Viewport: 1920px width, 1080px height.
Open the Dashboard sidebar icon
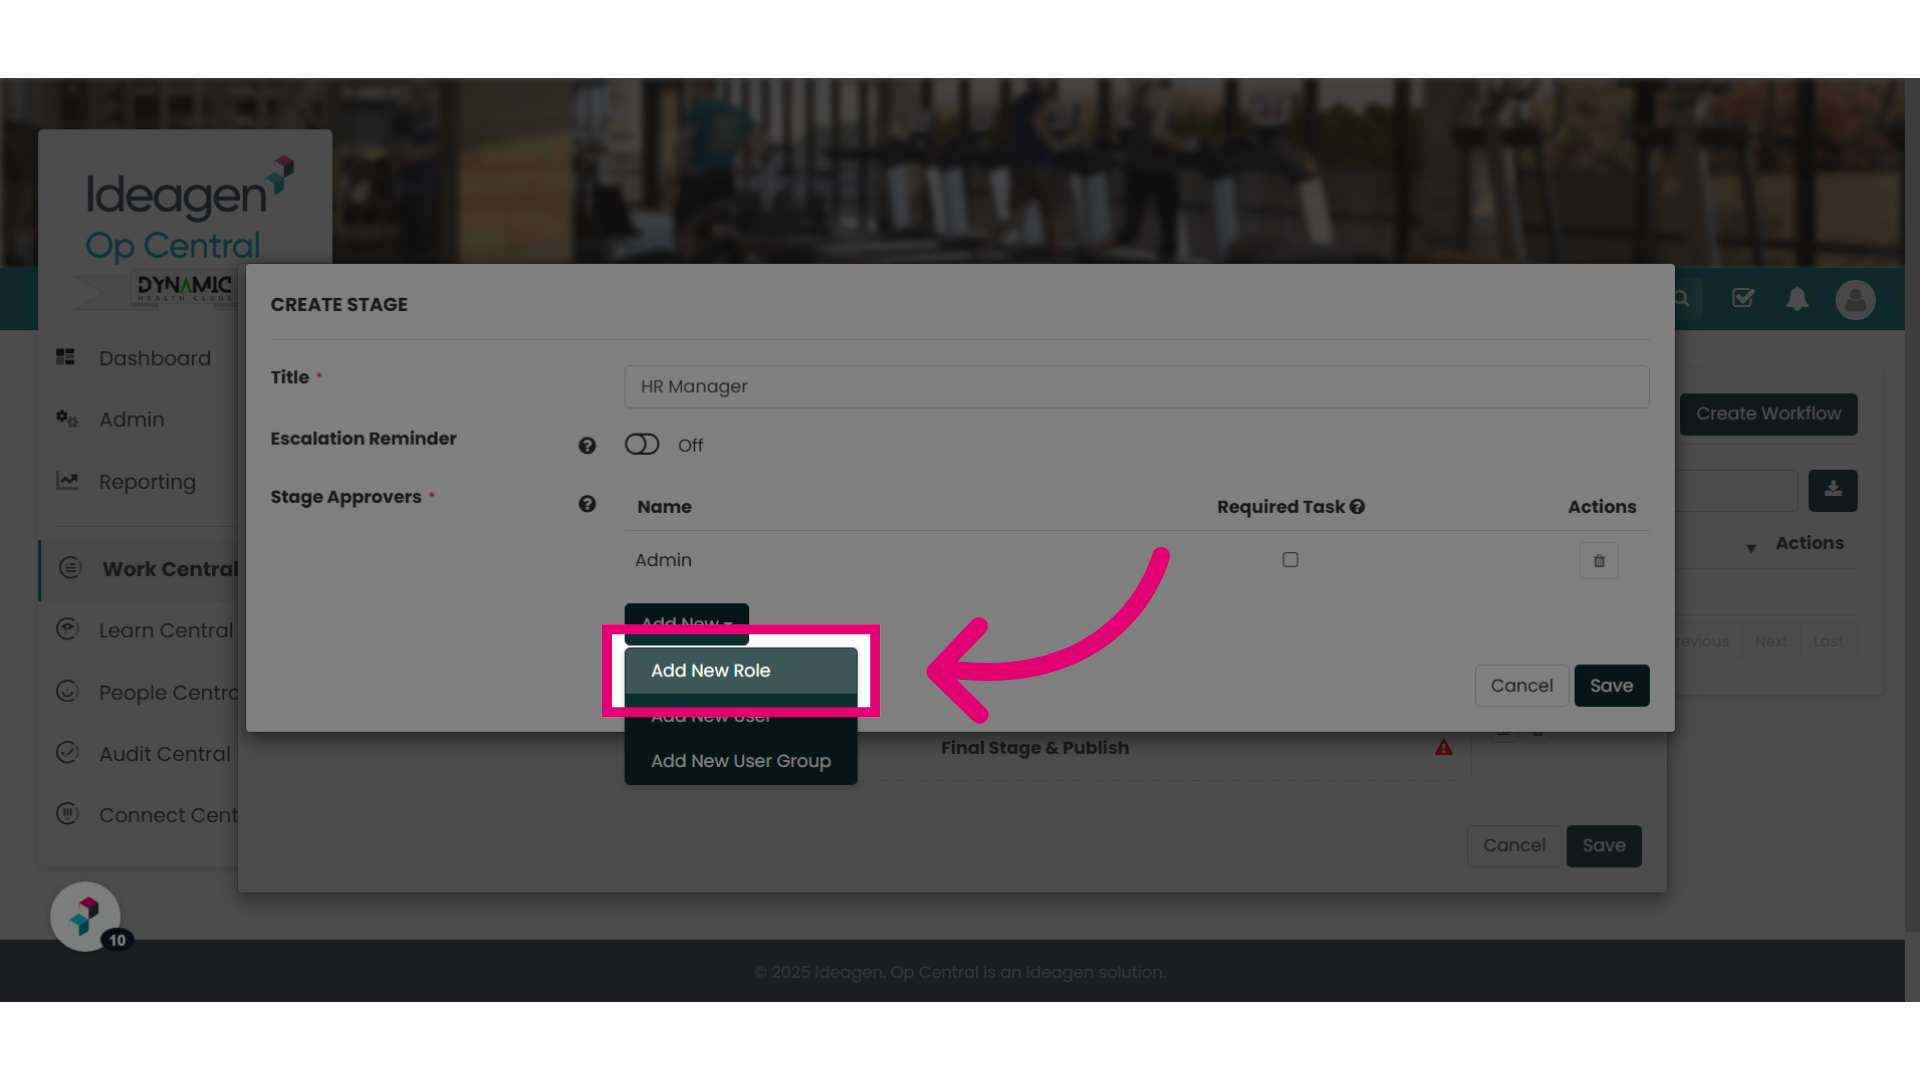coord(66,357)
